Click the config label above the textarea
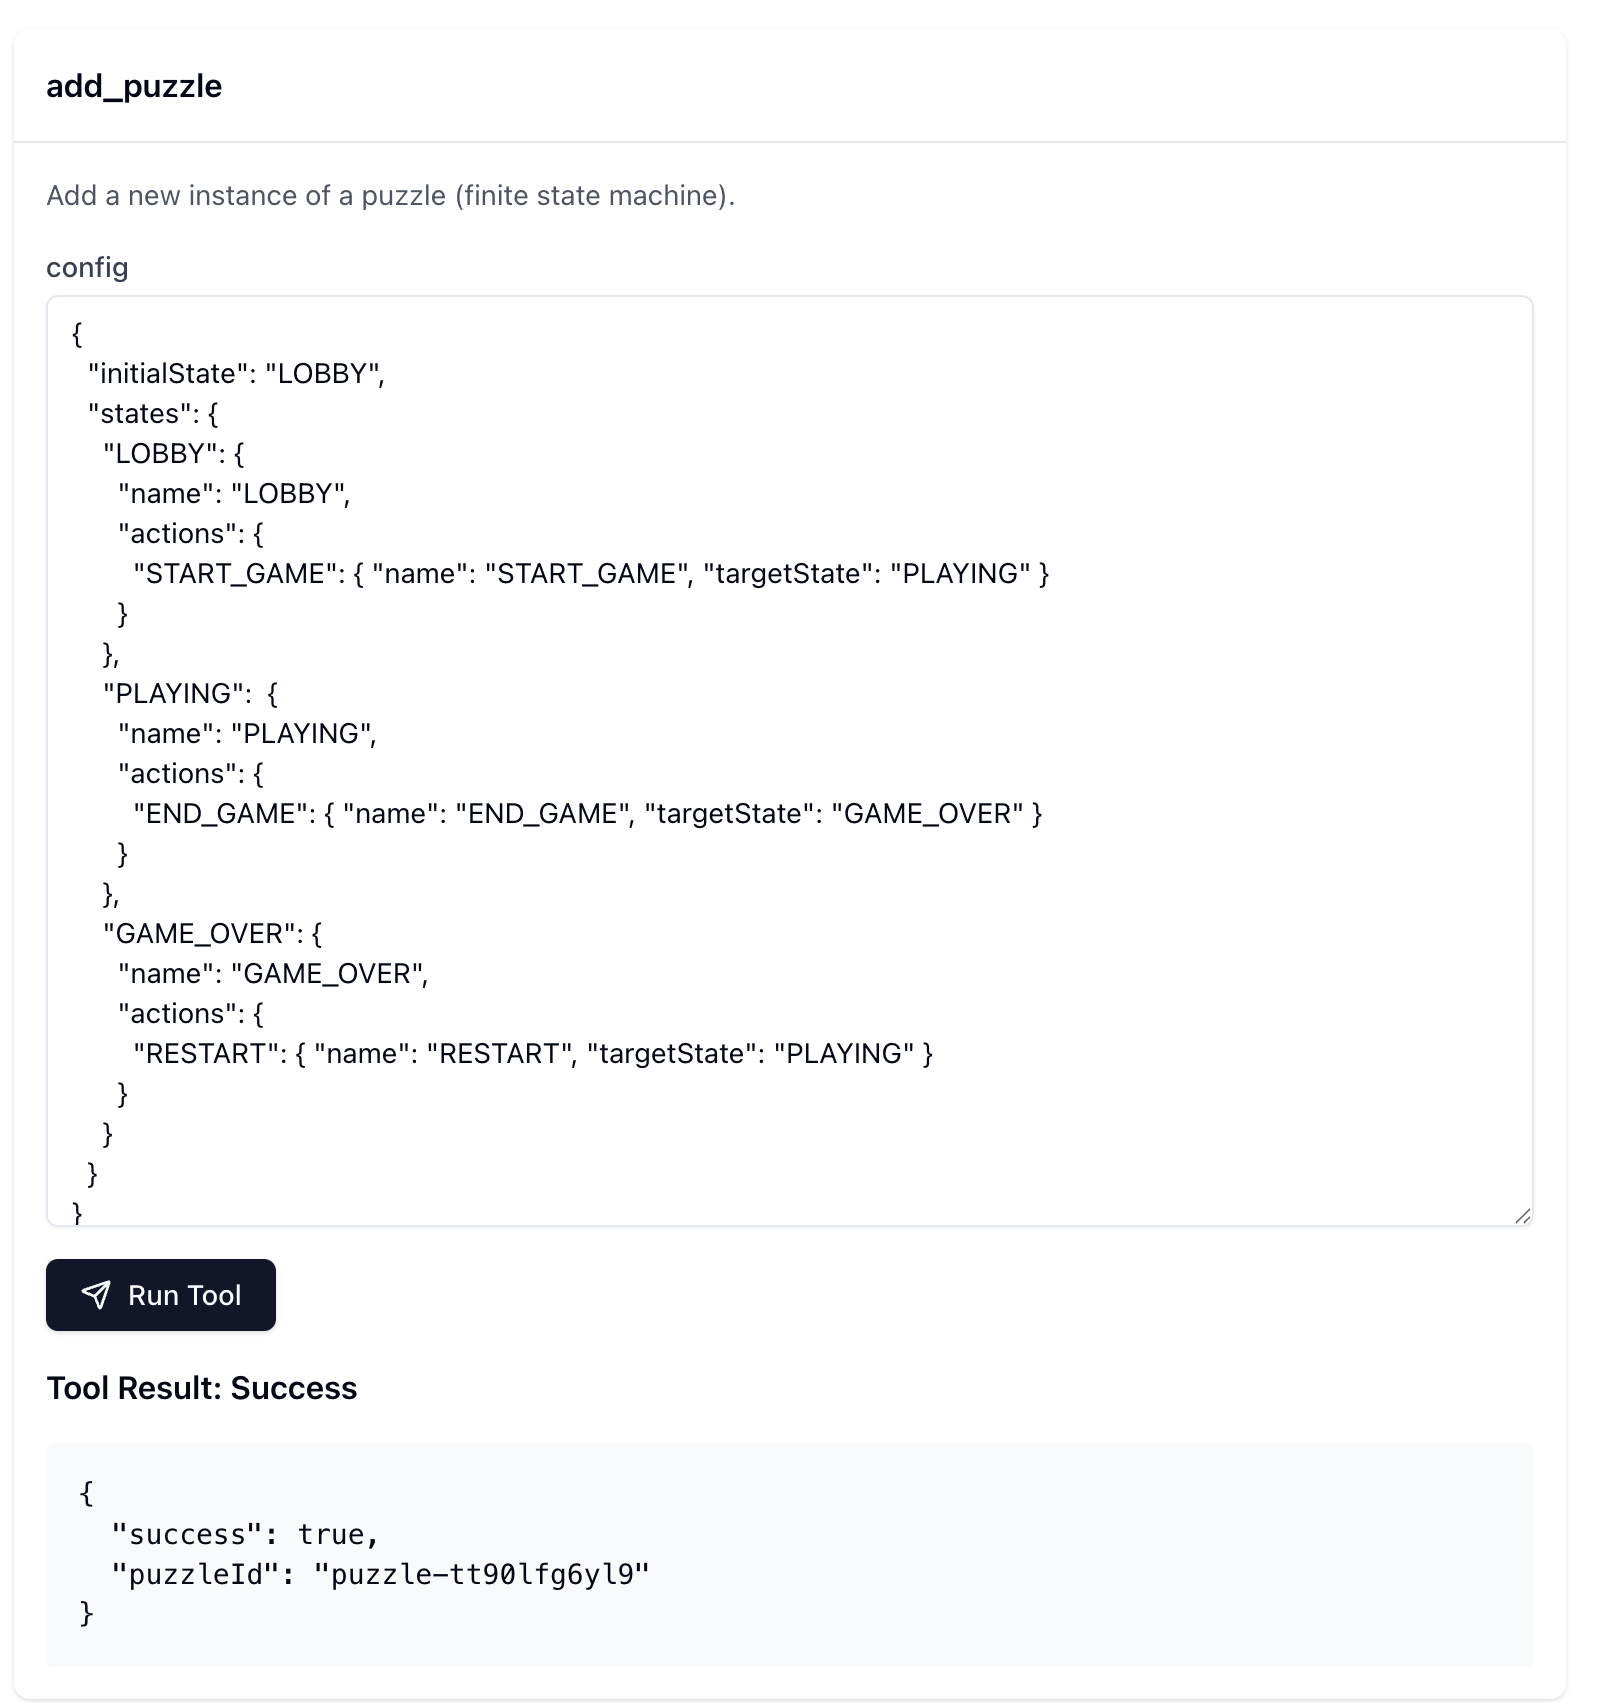 pos(87,268)
